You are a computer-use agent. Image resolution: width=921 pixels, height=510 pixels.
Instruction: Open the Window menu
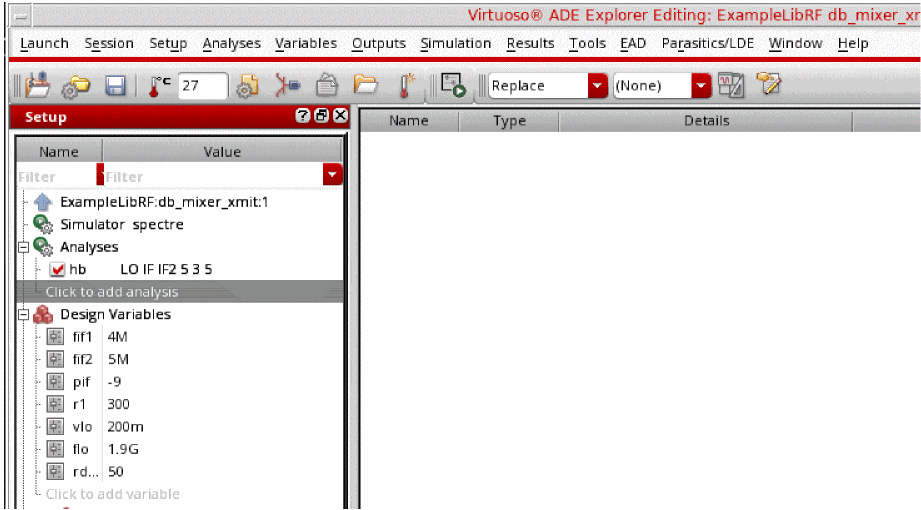coord(795,43)
